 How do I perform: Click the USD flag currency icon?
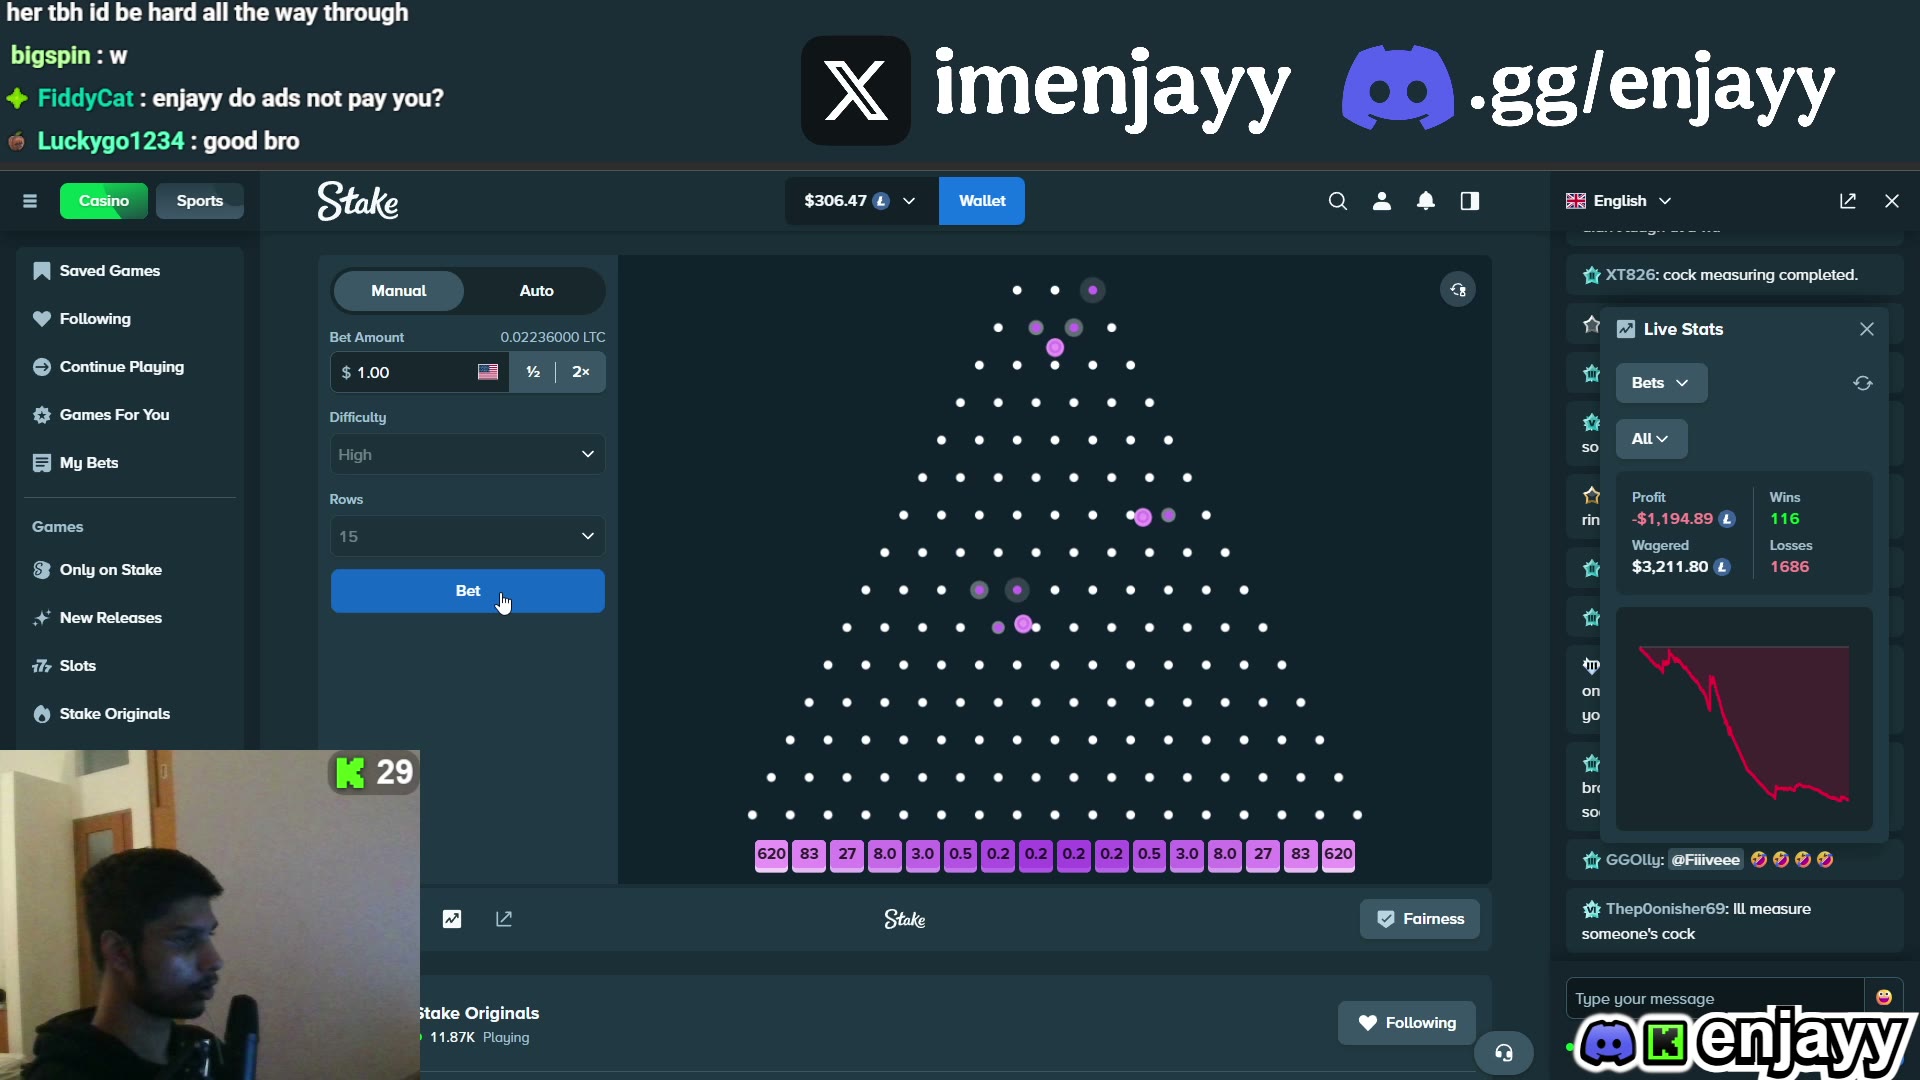click(488, 372)
